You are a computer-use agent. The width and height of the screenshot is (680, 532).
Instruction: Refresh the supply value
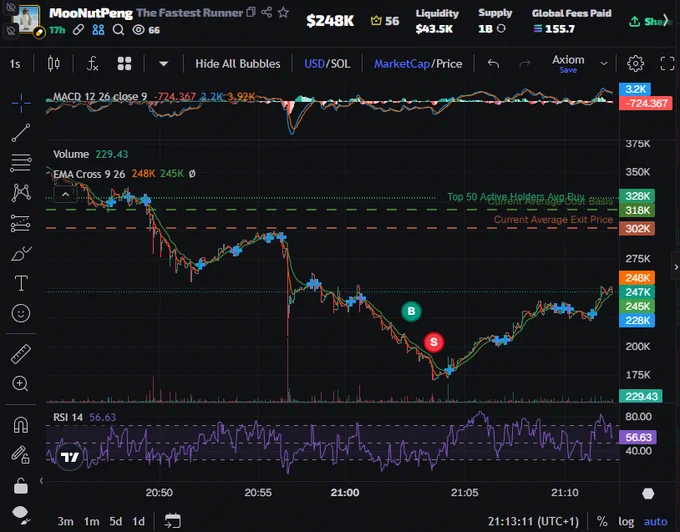point(501,29)
